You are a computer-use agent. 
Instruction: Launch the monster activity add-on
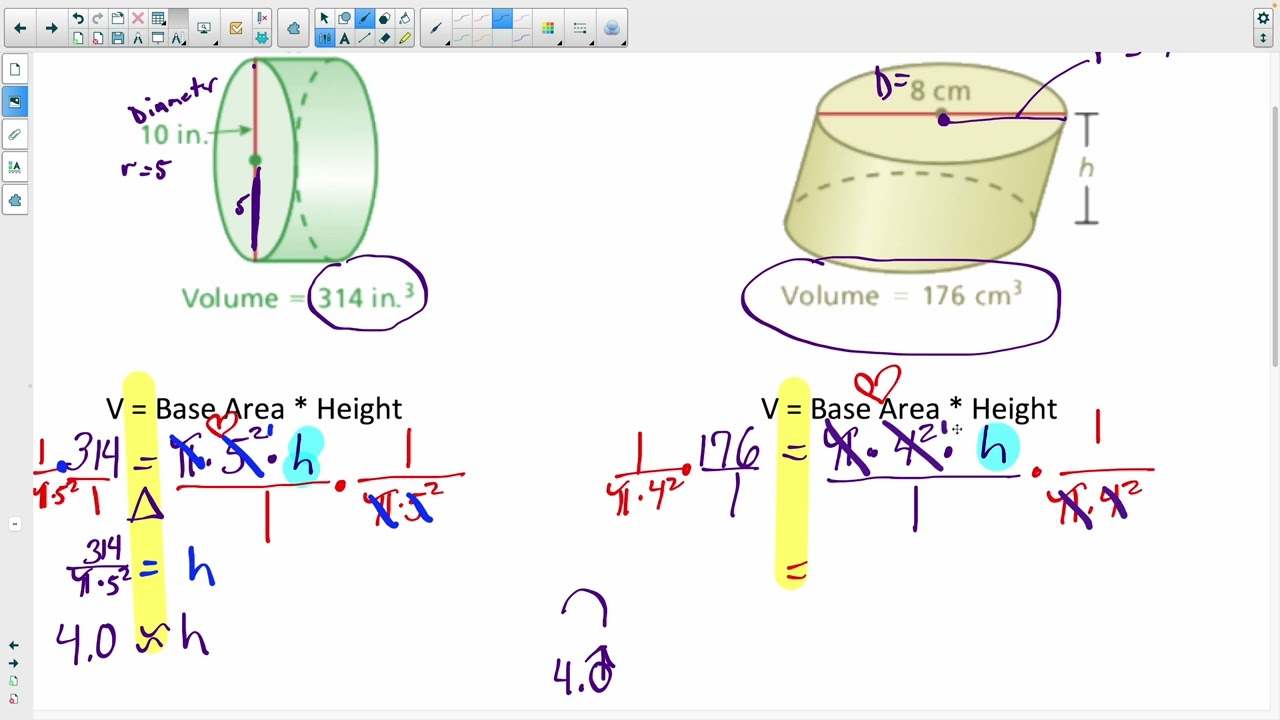coord(262,38)
